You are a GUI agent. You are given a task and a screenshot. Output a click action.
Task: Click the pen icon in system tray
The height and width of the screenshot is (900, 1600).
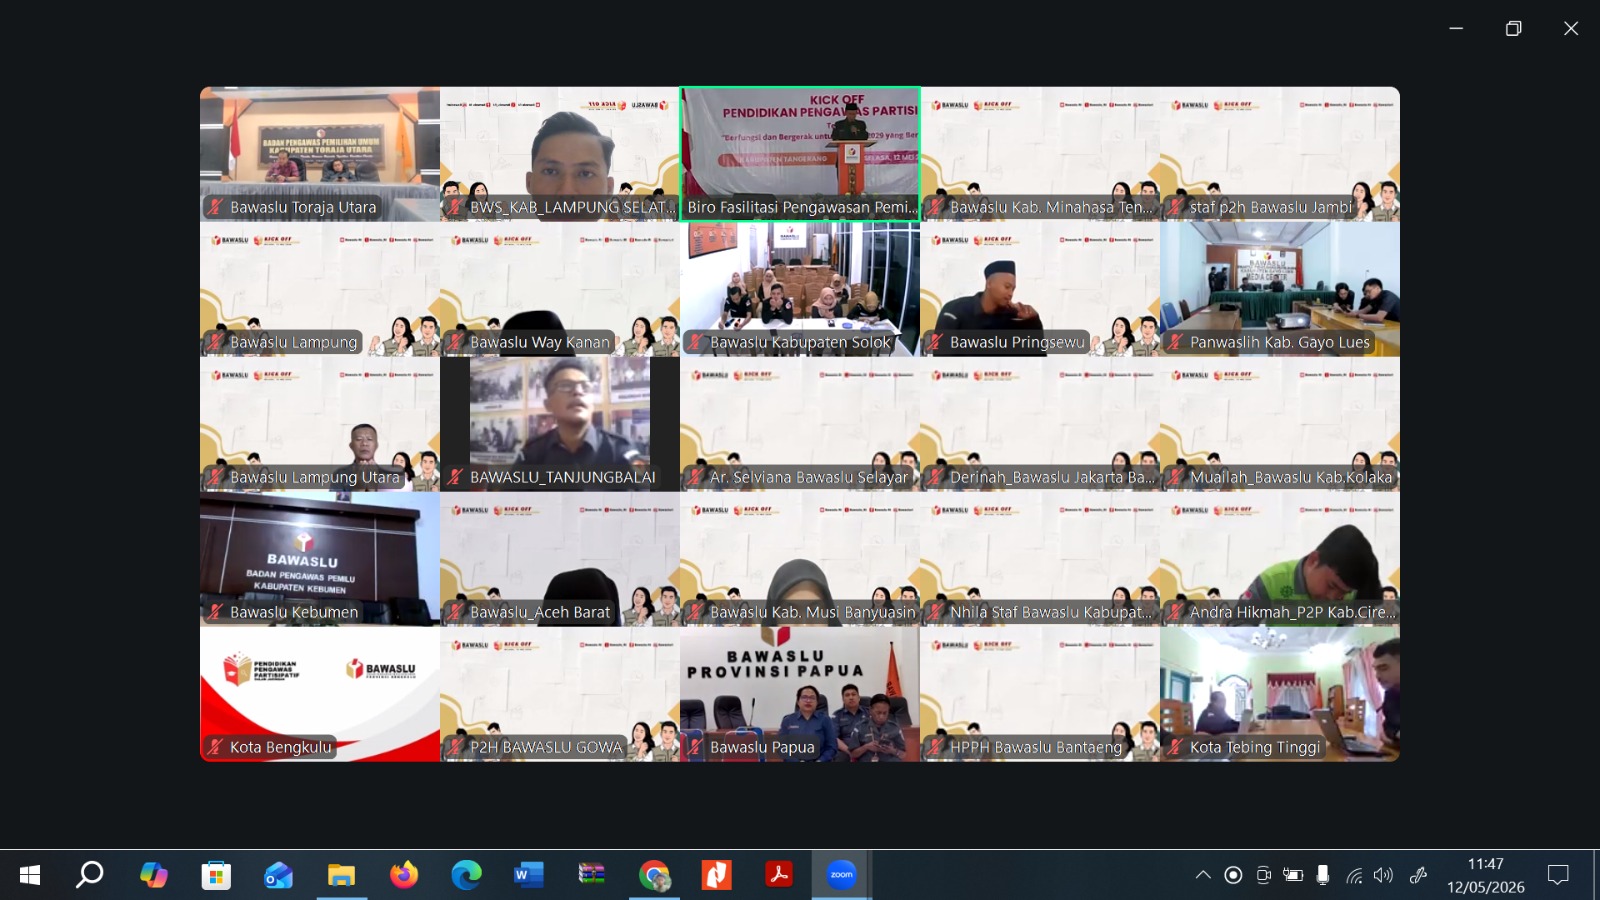pyautogui.click(x=1418, y=875)
